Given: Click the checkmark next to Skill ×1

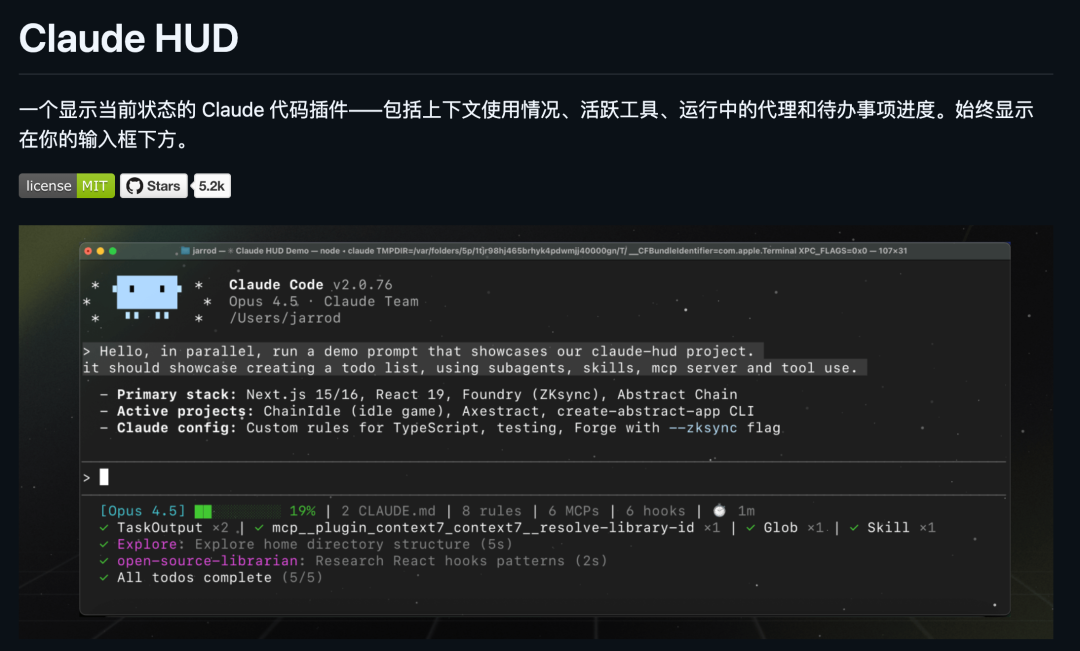Looking at the screenshot, I should [852, 527].
